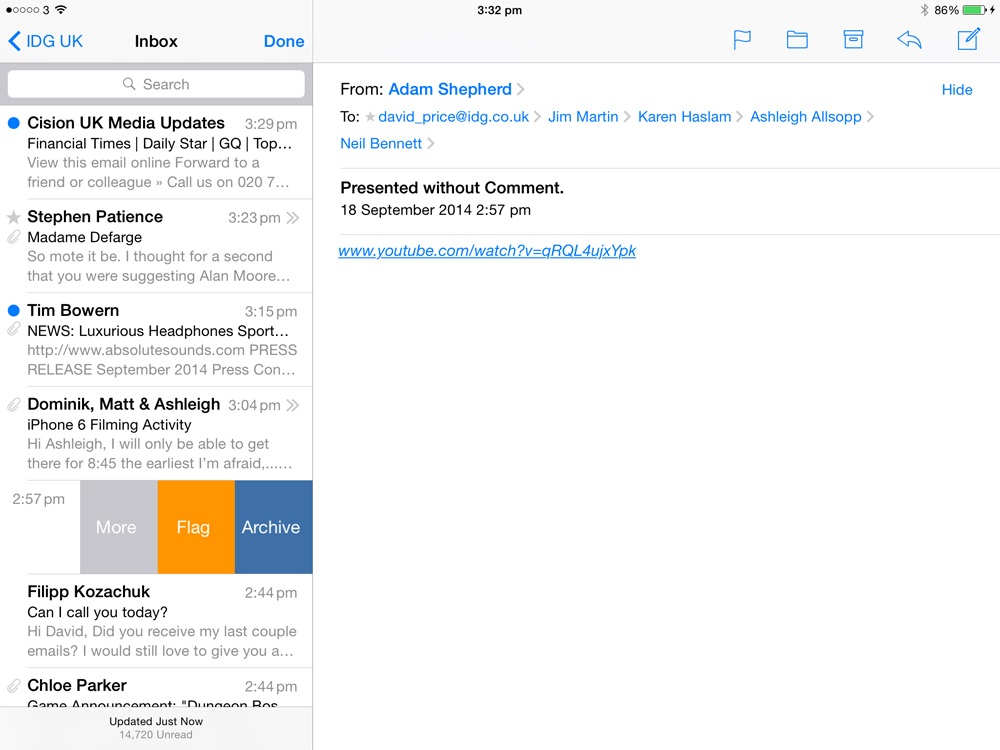Viewport: 1000px width, 750px height.
Task: Open Cision UK Media Updates email
Action: click(x=156, y=152)
